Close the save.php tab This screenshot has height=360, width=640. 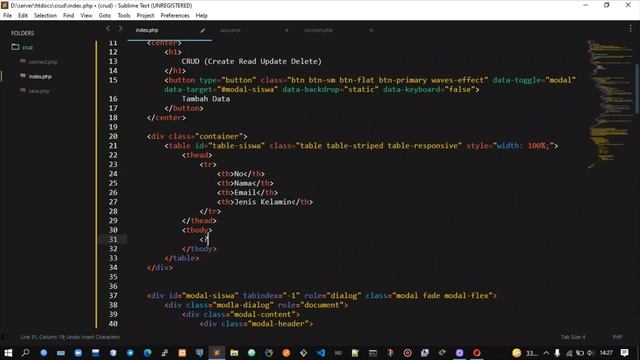tap(287, 30)
